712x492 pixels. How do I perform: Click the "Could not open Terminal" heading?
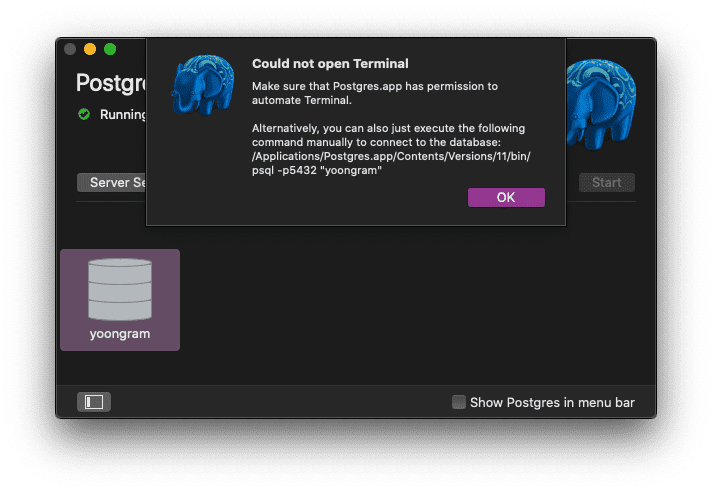pos(330,64)
